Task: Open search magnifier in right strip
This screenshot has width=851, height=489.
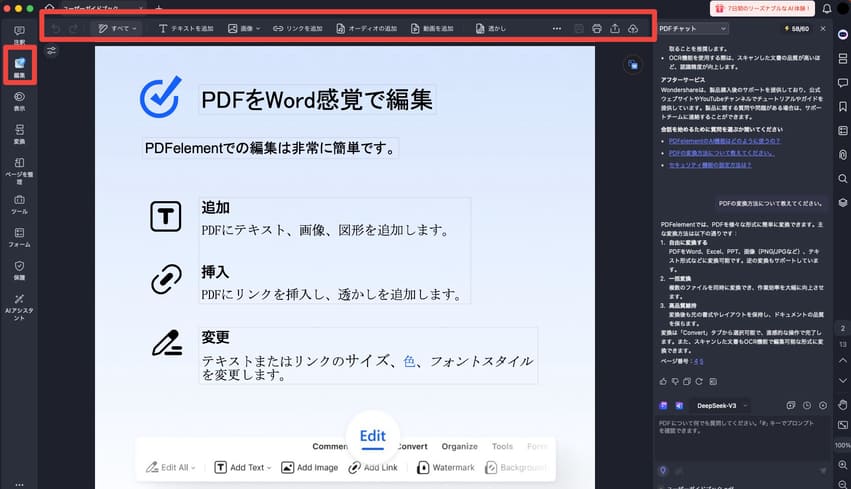Action: click(843, 179)
